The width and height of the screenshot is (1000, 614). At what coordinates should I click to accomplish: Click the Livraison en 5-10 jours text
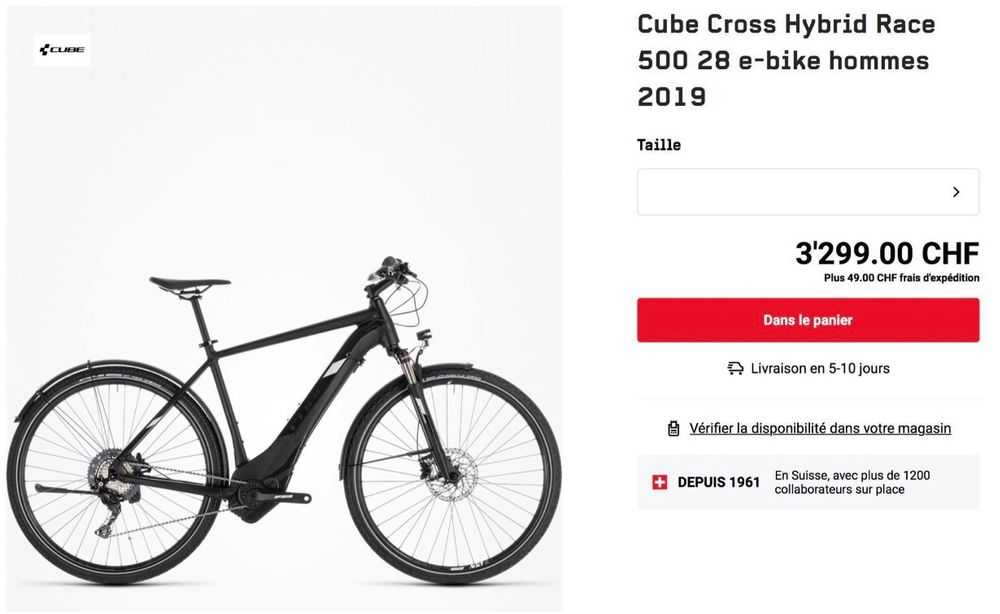coord(820,369)
